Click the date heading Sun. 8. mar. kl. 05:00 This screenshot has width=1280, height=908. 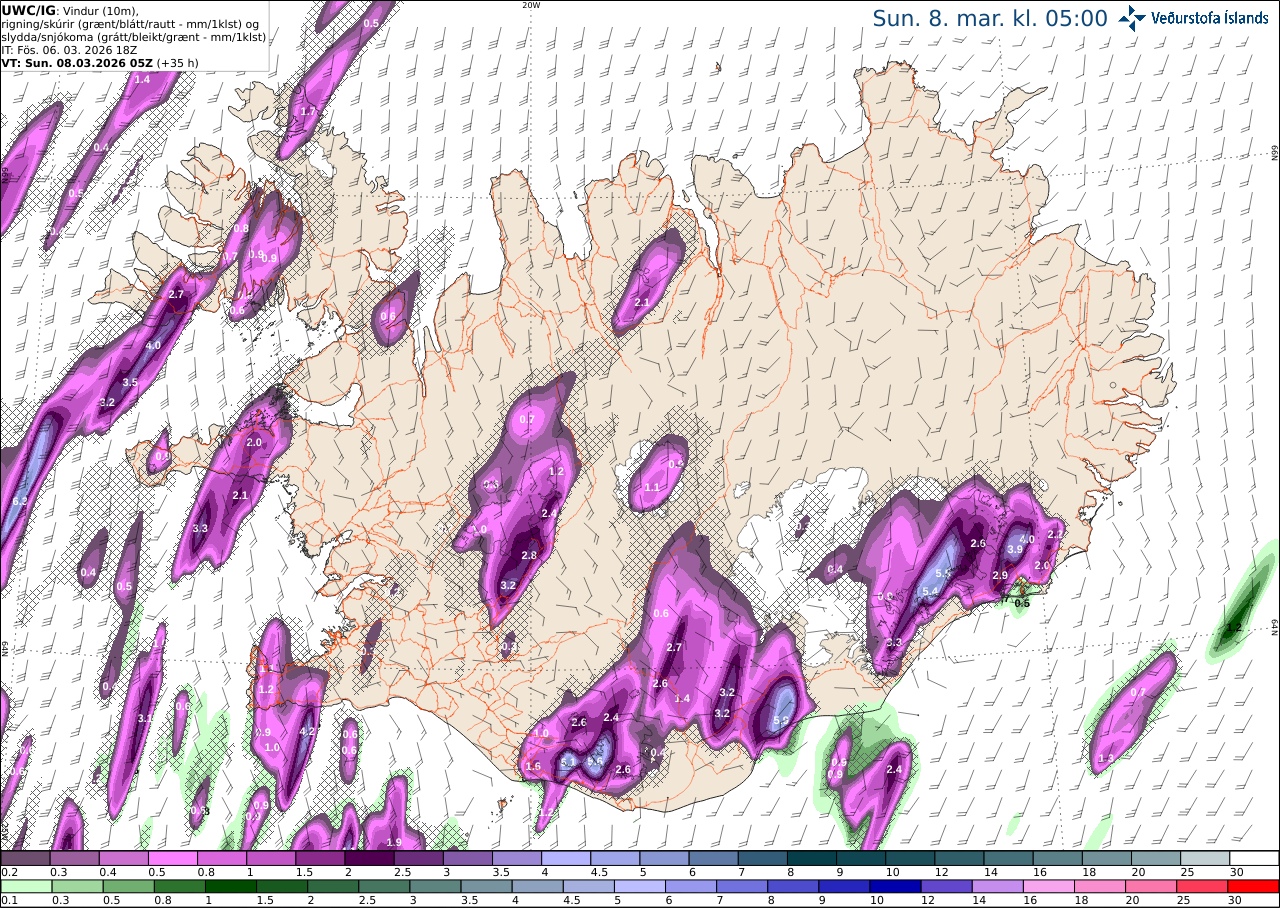(989, 19)
